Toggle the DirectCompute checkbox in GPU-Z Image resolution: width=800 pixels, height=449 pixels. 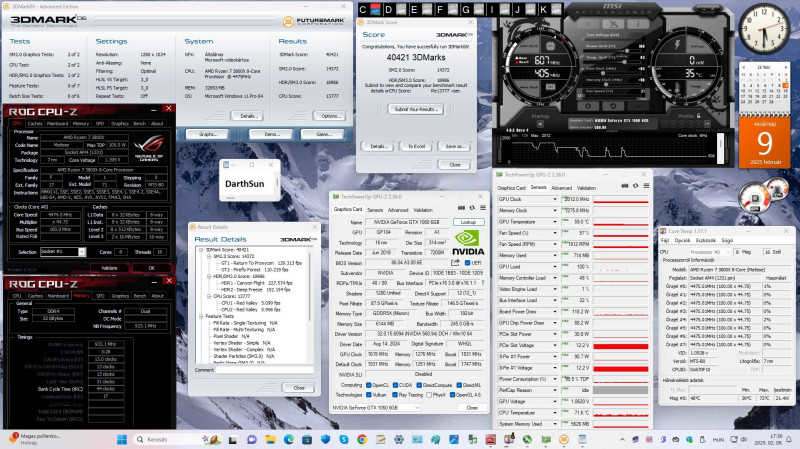point(419,385)
